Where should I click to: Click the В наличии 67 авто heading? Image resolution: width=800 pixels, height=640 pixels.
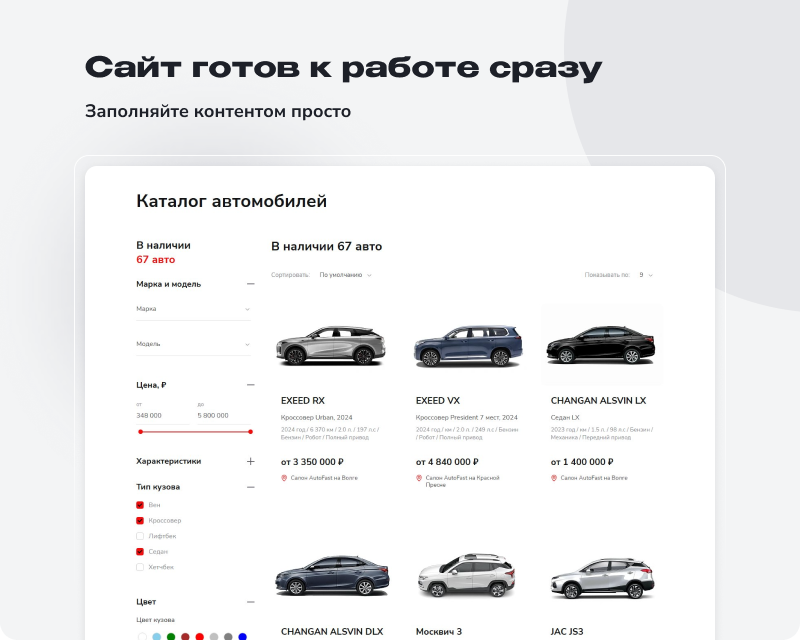point(327,247)
